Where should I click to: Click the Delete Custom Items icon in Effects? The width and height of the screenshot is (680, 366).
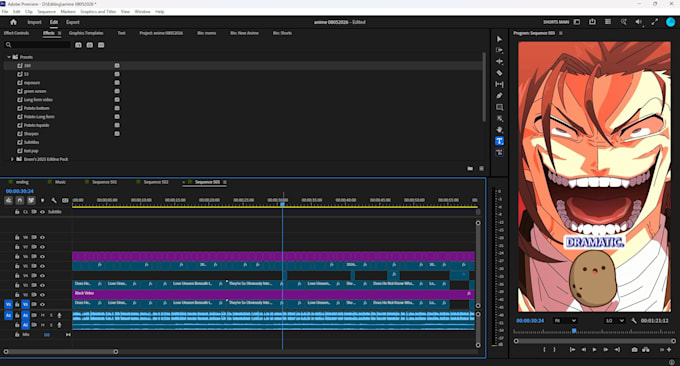click(481, 169)
